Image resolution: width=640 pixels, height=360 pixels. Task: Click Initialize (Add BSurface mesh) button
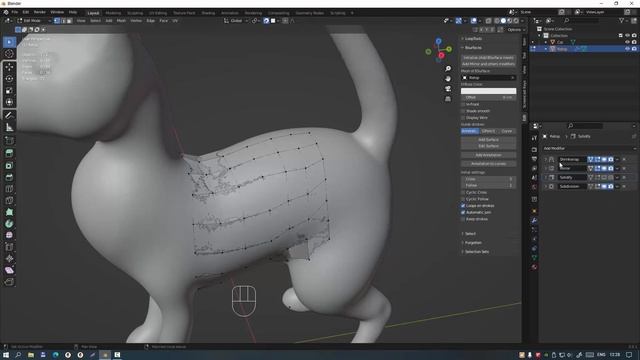(x=488, y=58)
